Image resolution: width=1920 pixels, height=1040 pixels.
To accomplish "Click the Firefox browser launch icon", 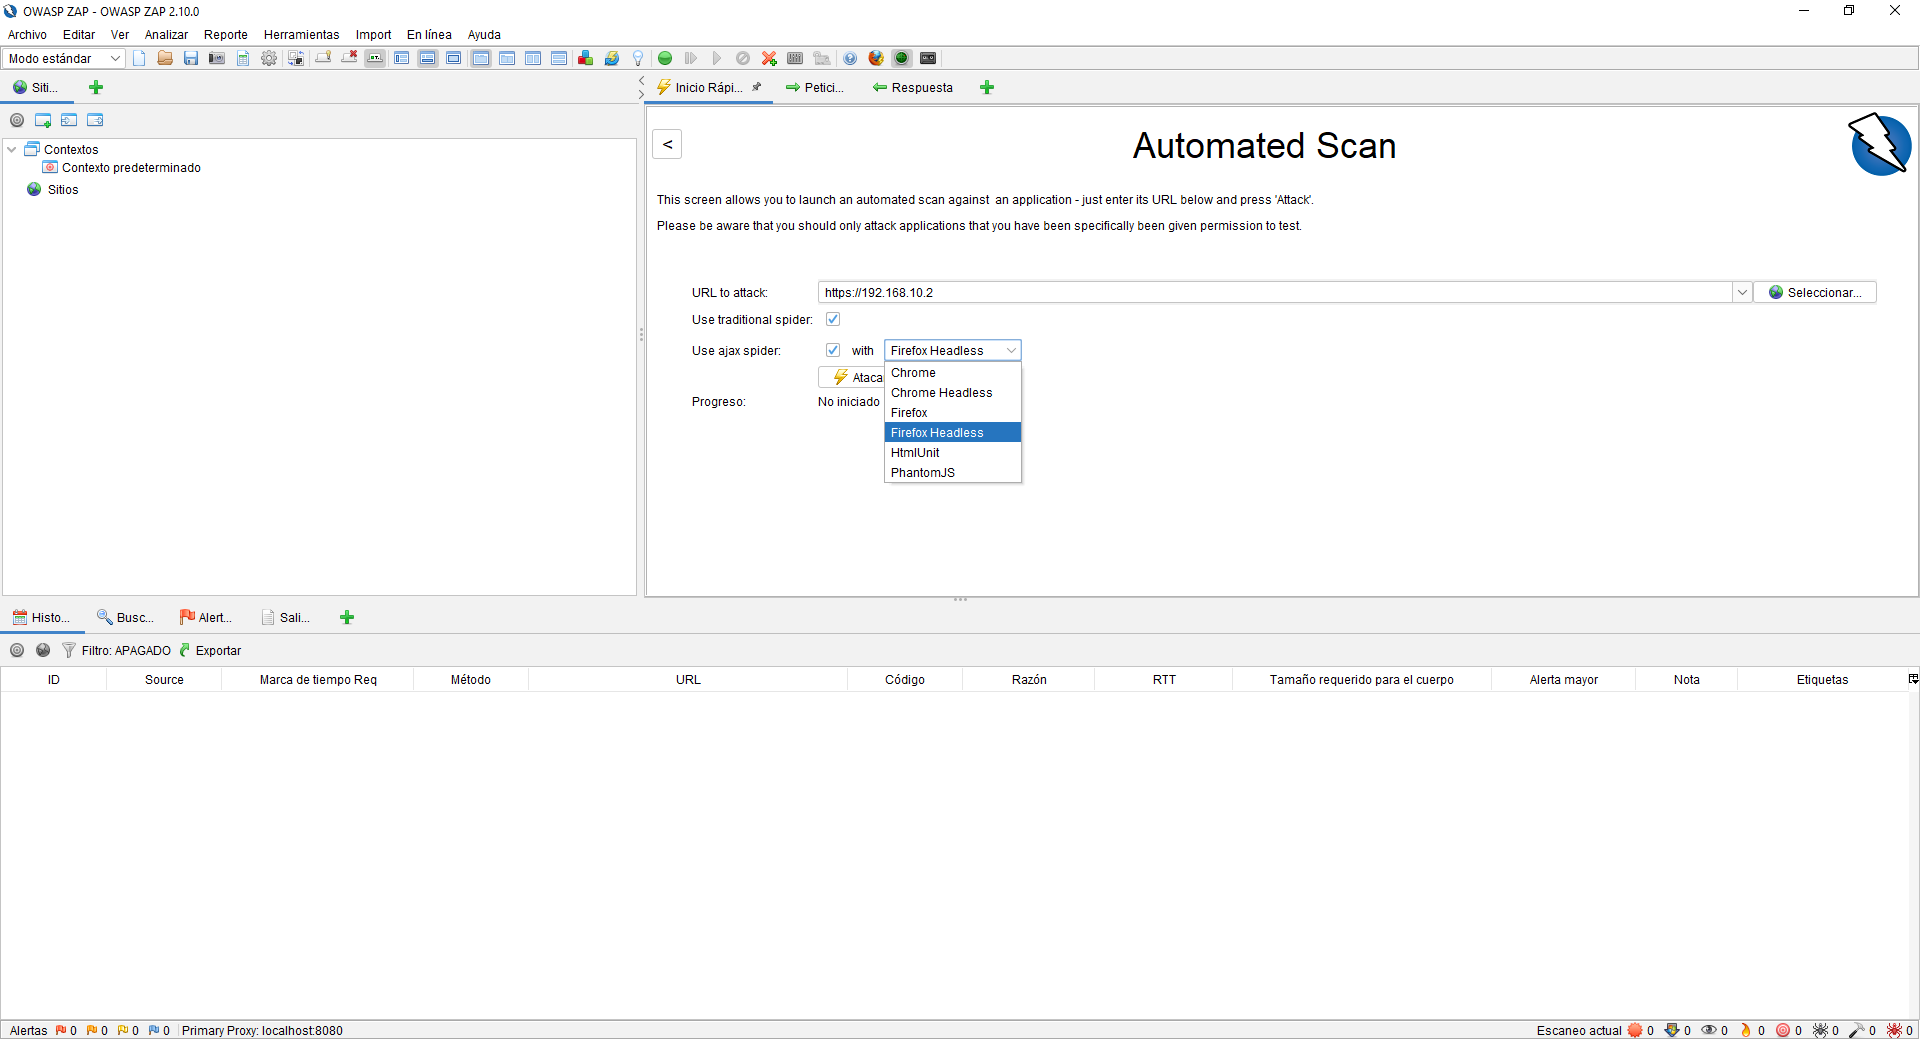I will point(876,58).
